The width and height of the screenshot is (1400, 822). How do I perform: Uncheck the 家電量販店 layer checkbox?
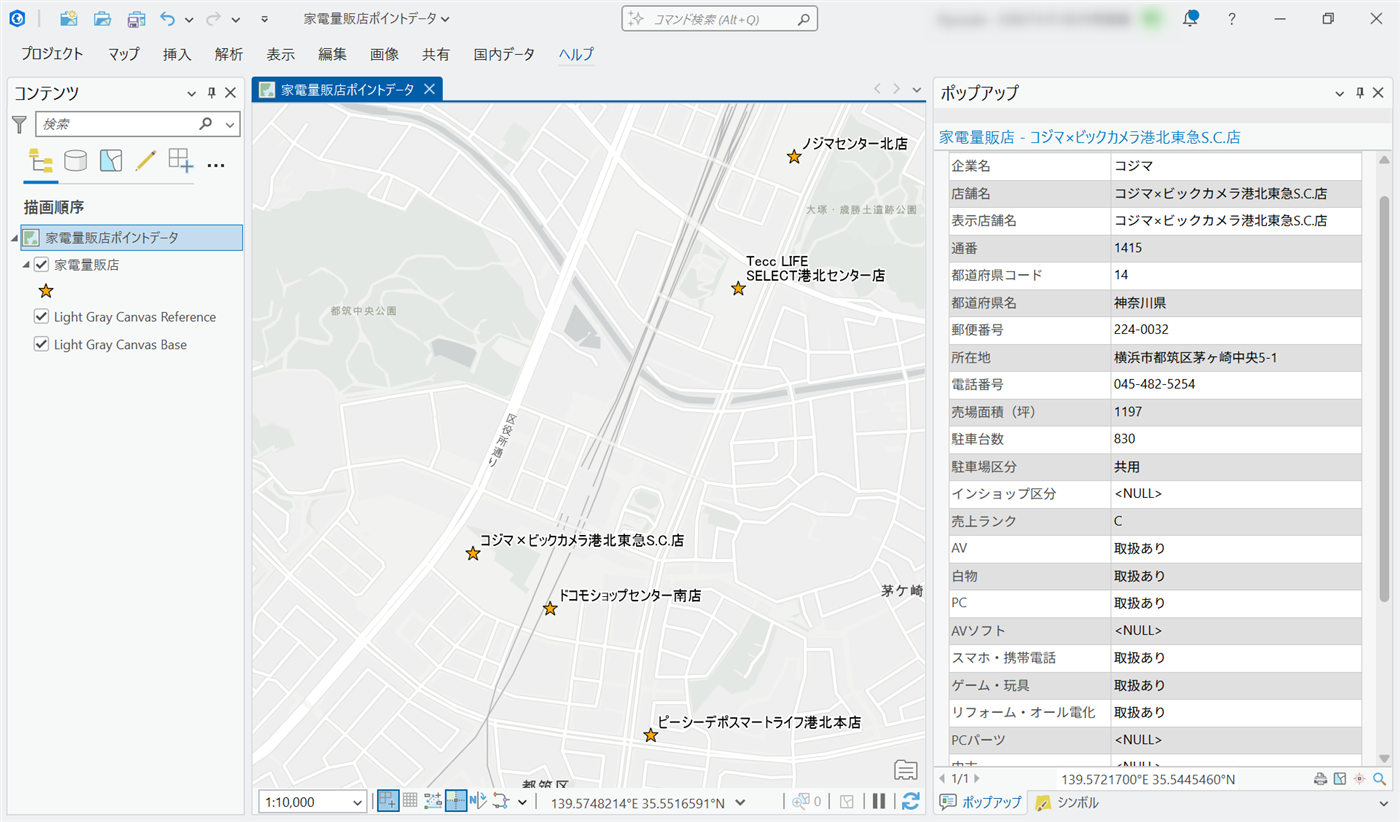[42, 265]
